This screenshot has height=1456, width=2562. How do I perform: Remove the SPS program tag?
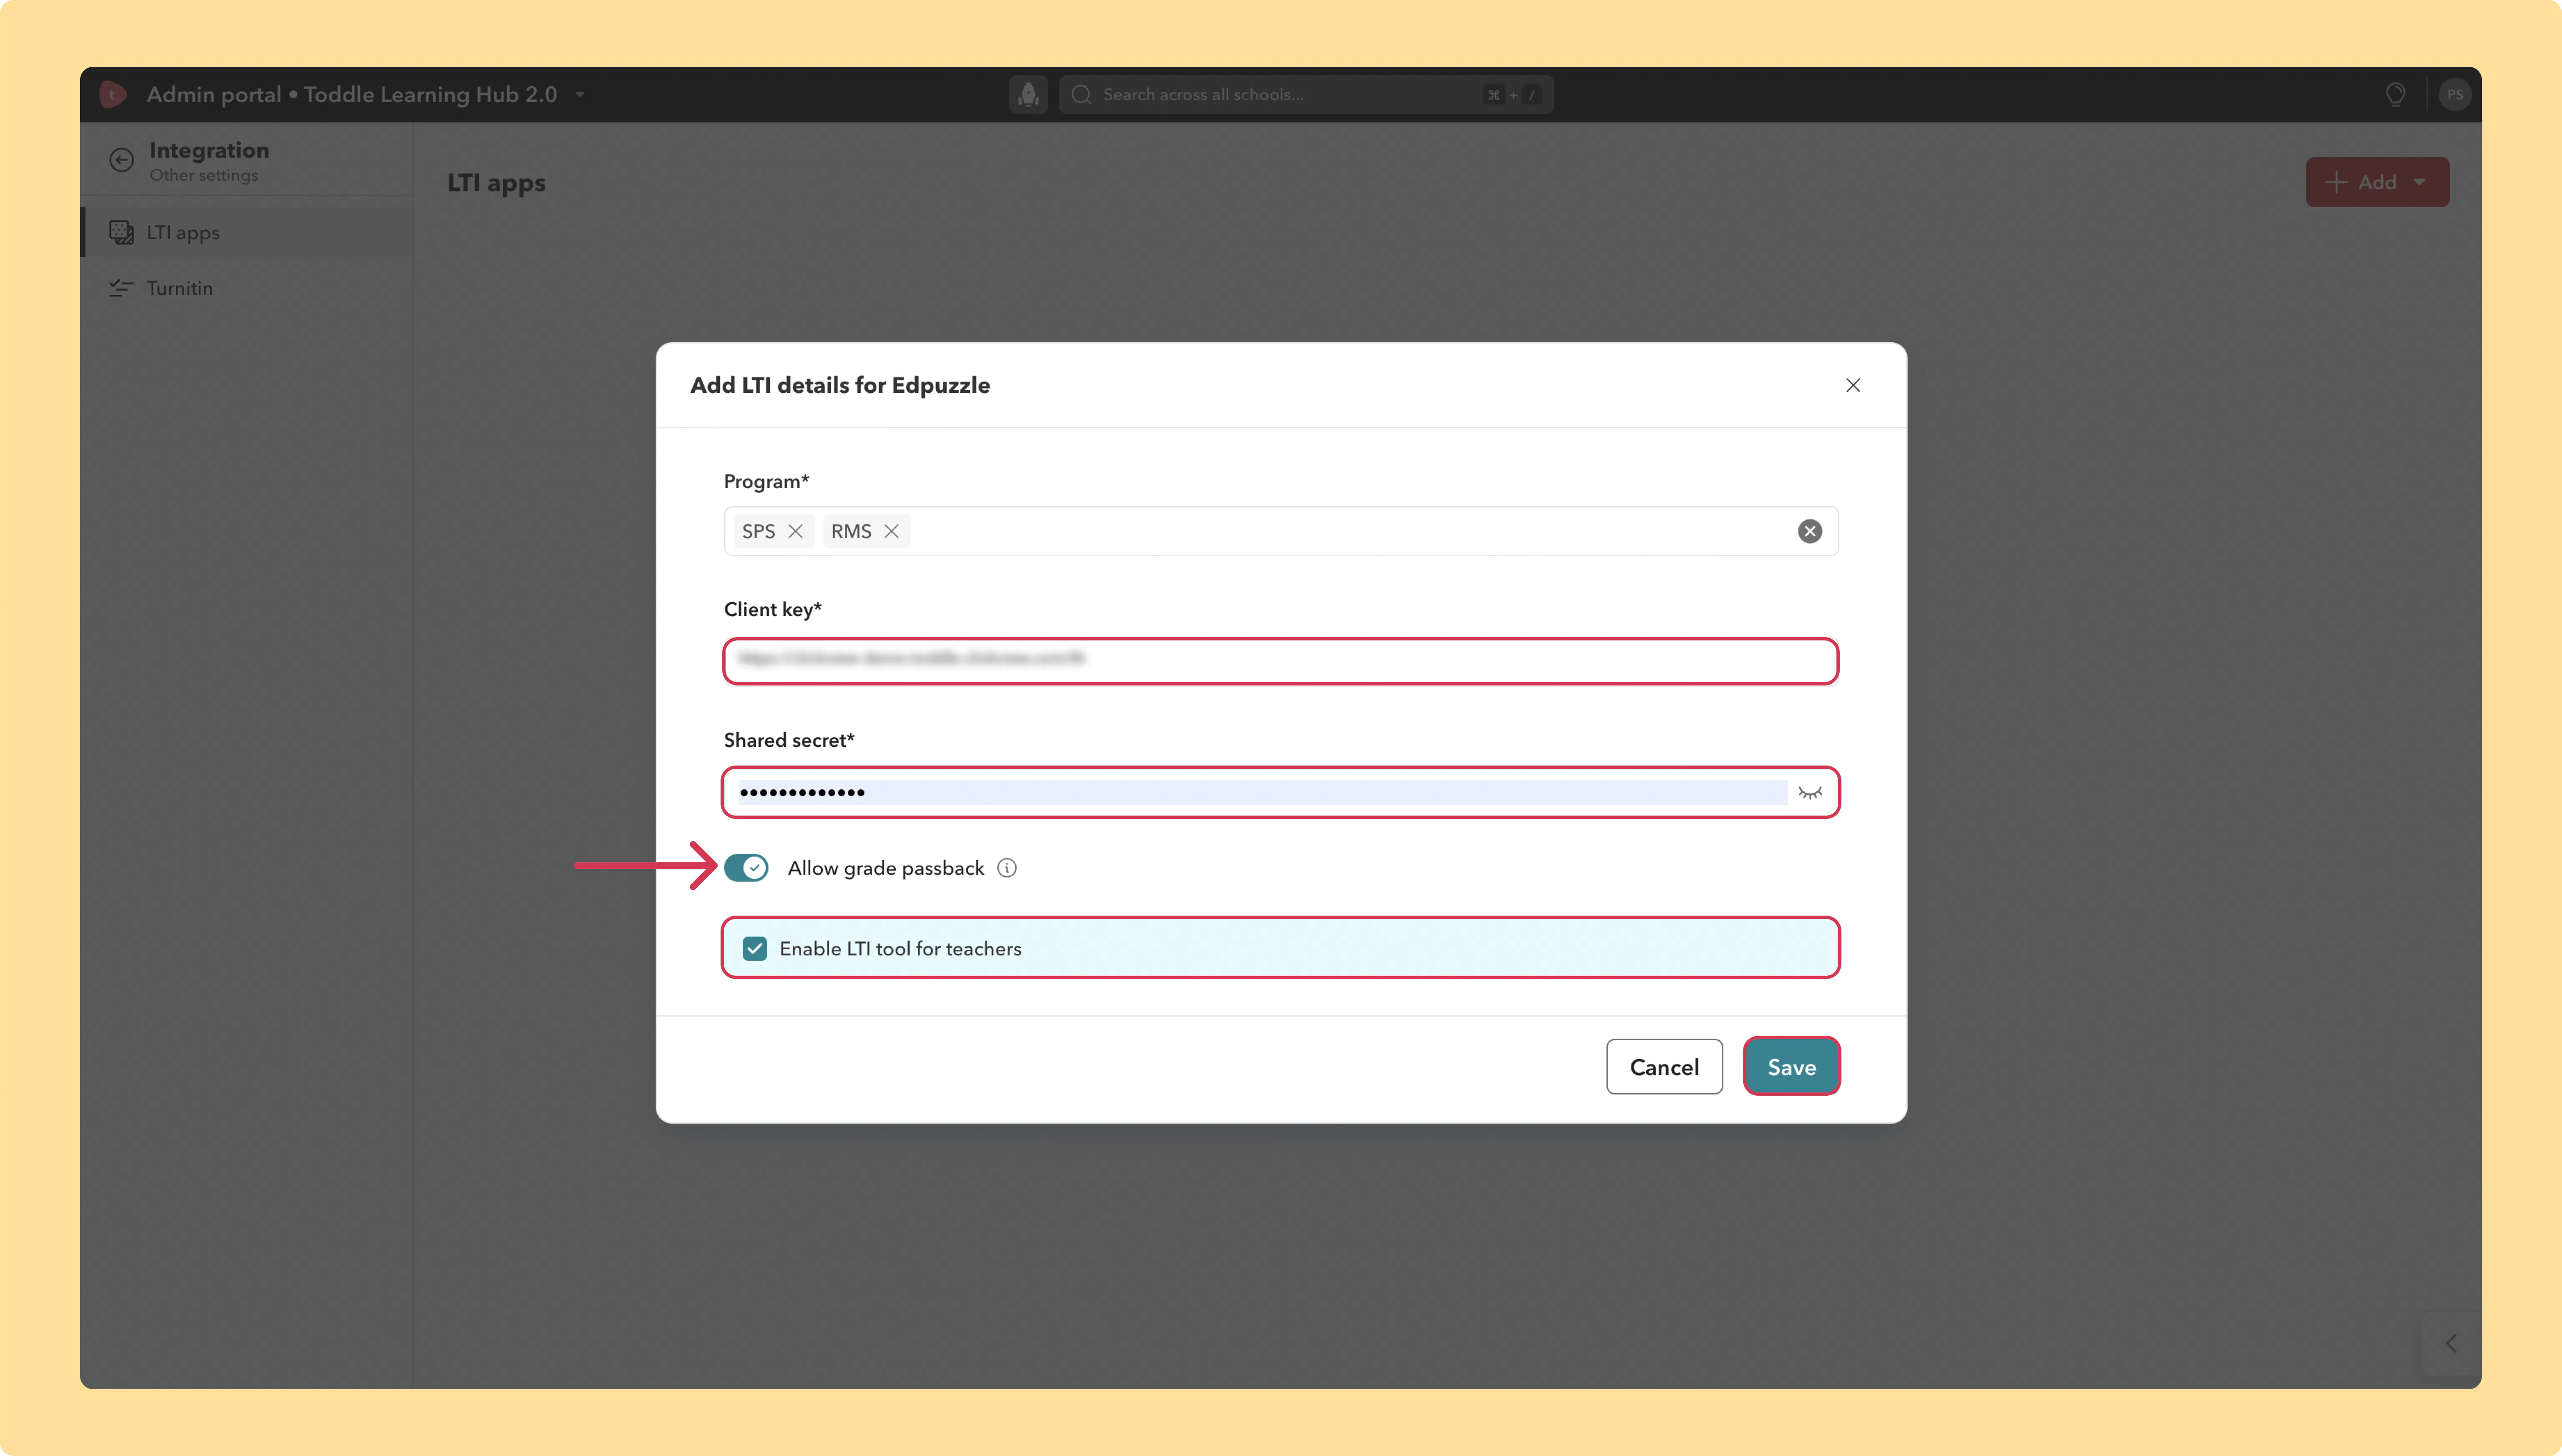pos(796,531)
